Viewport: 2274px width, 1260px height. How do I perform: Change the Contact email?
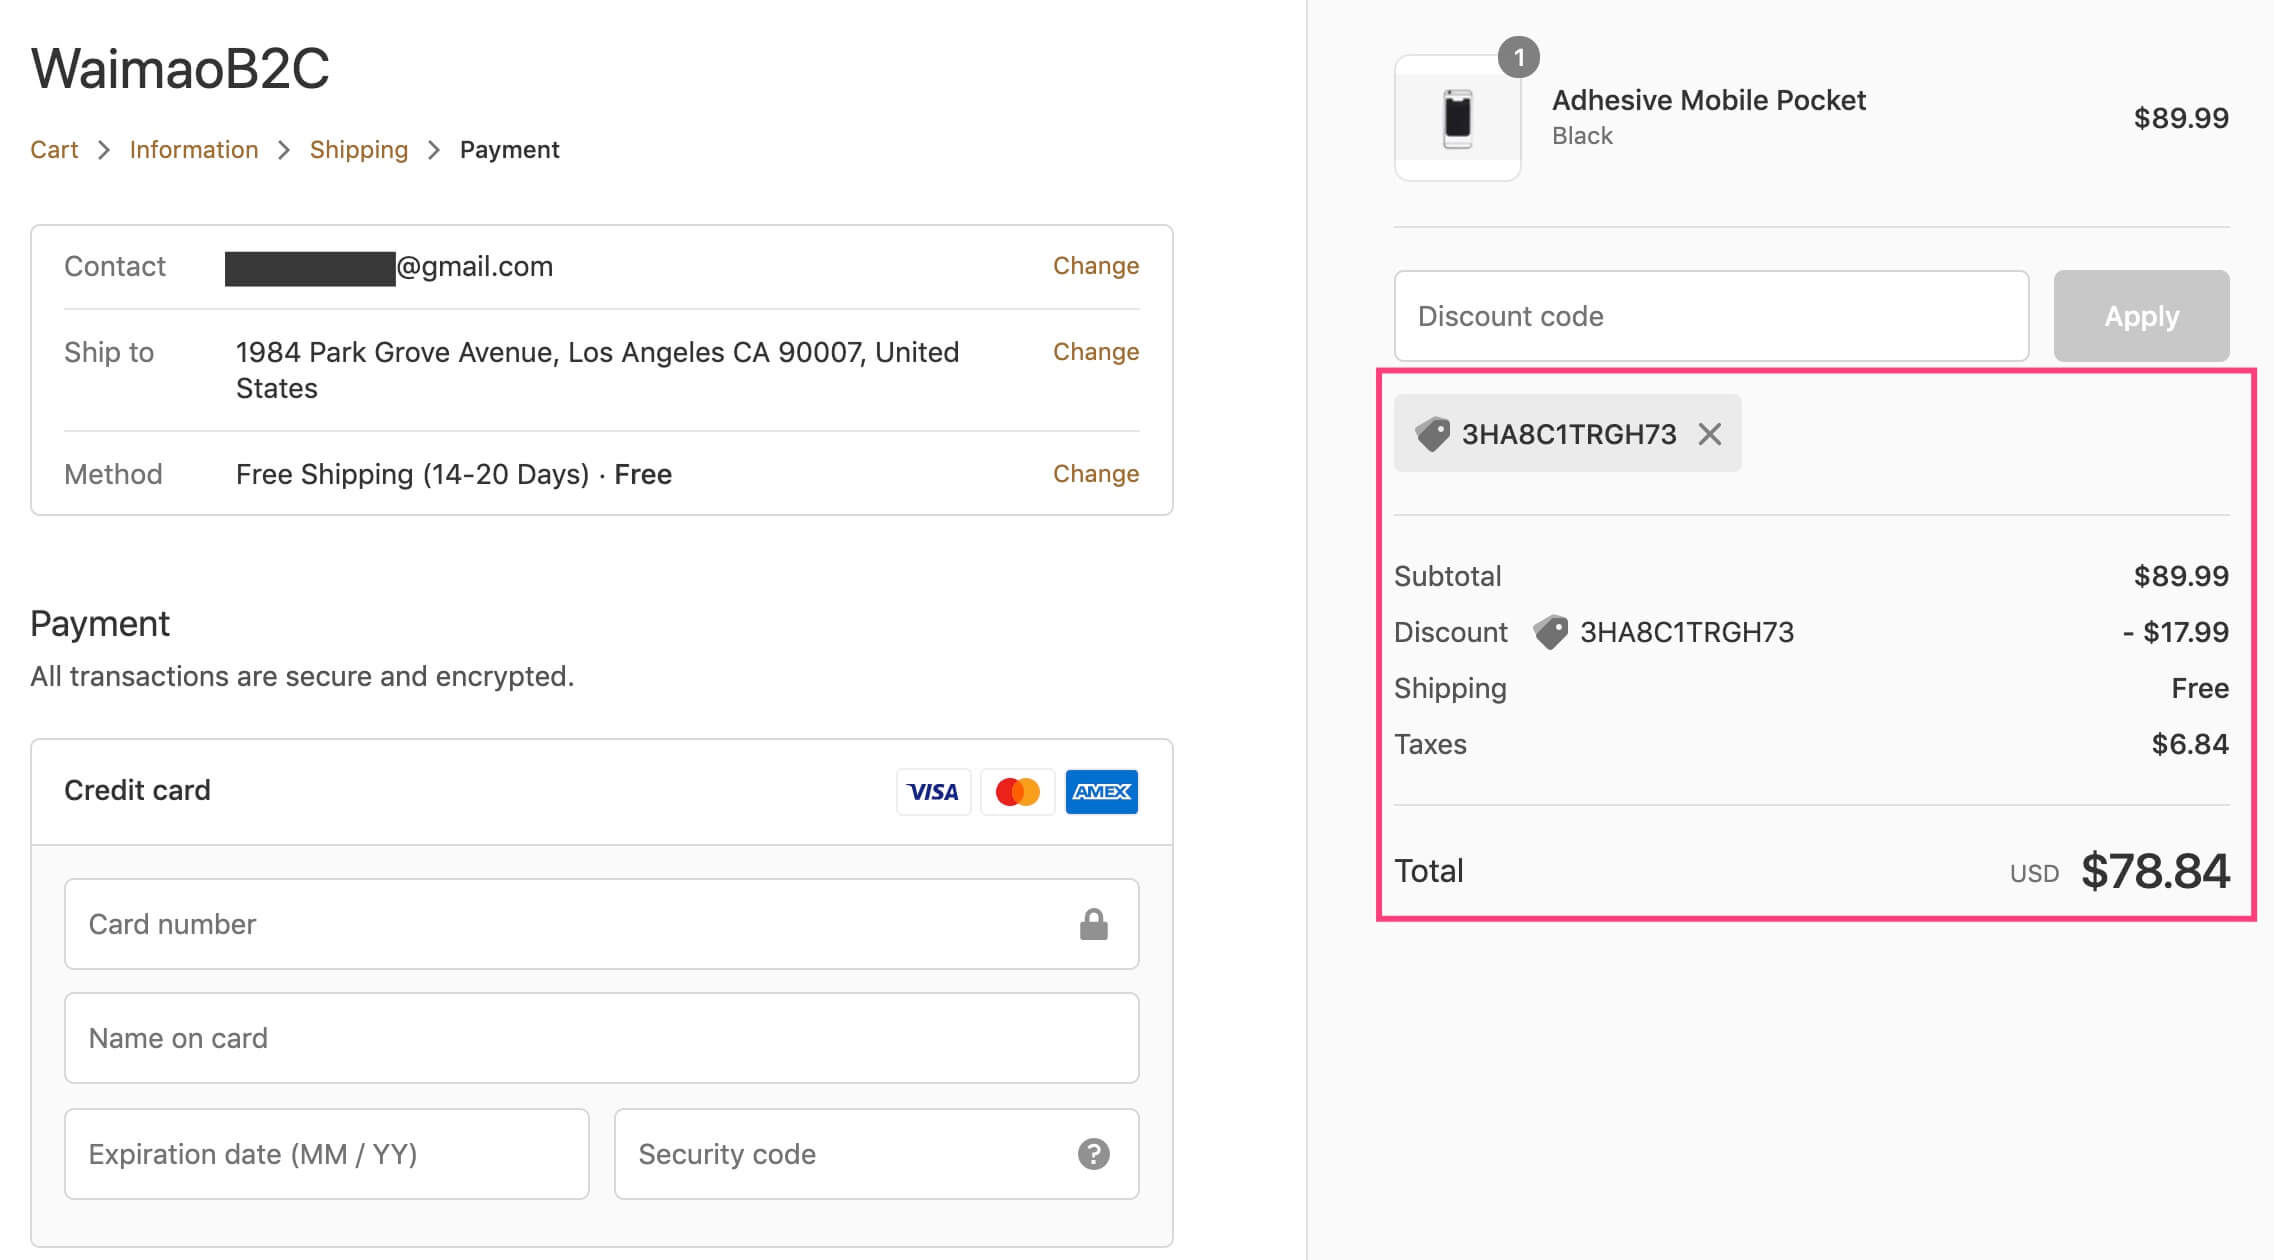coord(1096,266)
